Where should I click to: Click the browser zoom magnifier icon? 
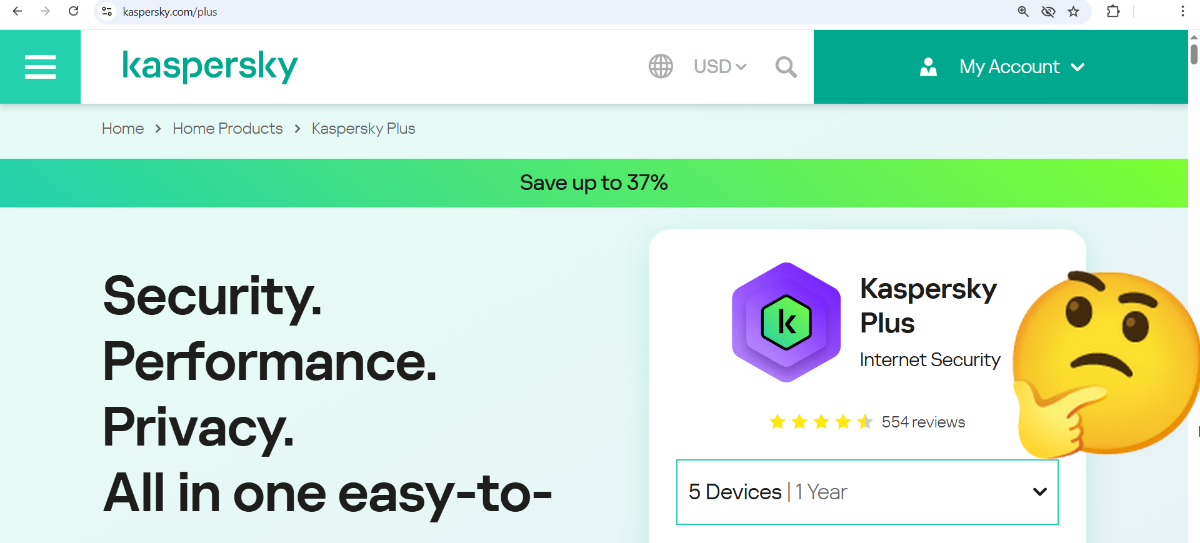pos(1023,12)
